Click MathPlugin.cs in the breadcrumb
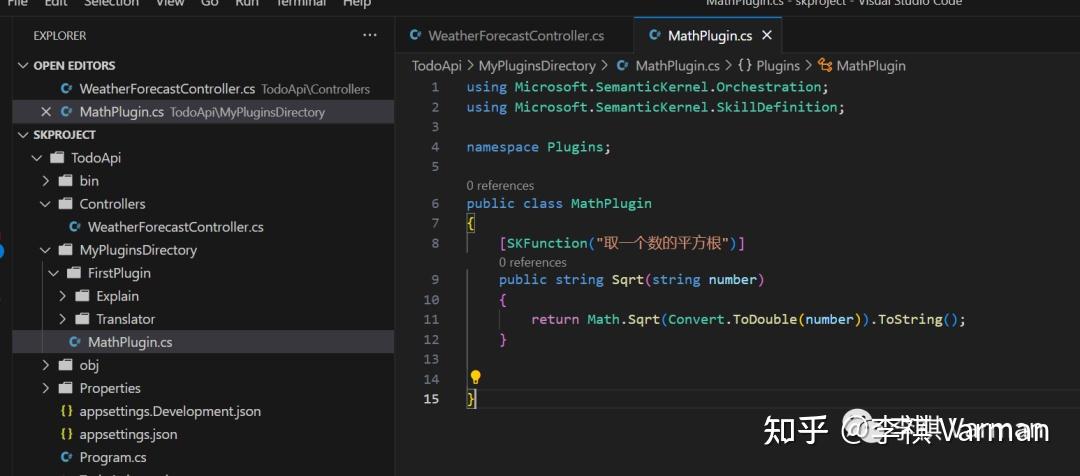Viewport: 1080px width, 476px height. 677,66
